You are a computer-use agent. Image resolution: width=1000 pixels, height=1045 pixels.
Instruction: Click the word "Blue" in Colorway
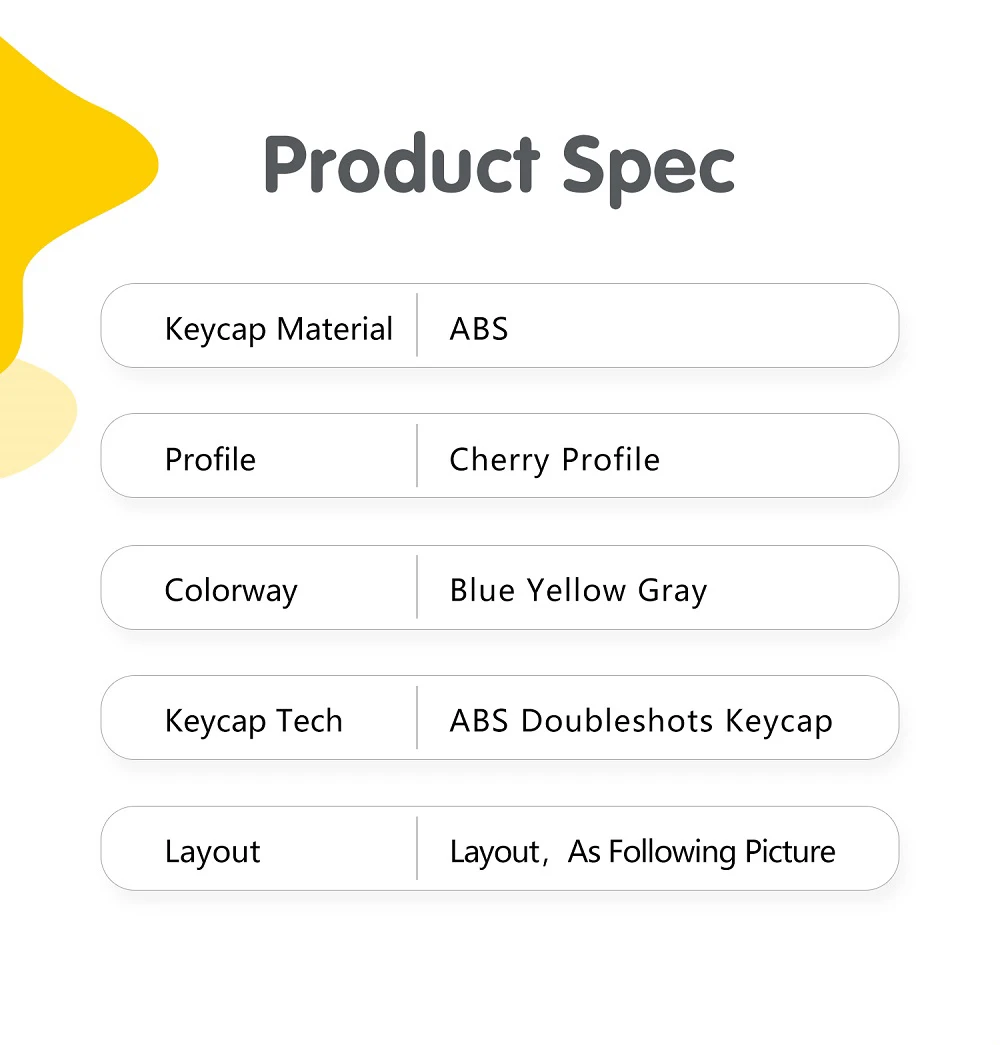pyautogui.click(x=483, y=590)
